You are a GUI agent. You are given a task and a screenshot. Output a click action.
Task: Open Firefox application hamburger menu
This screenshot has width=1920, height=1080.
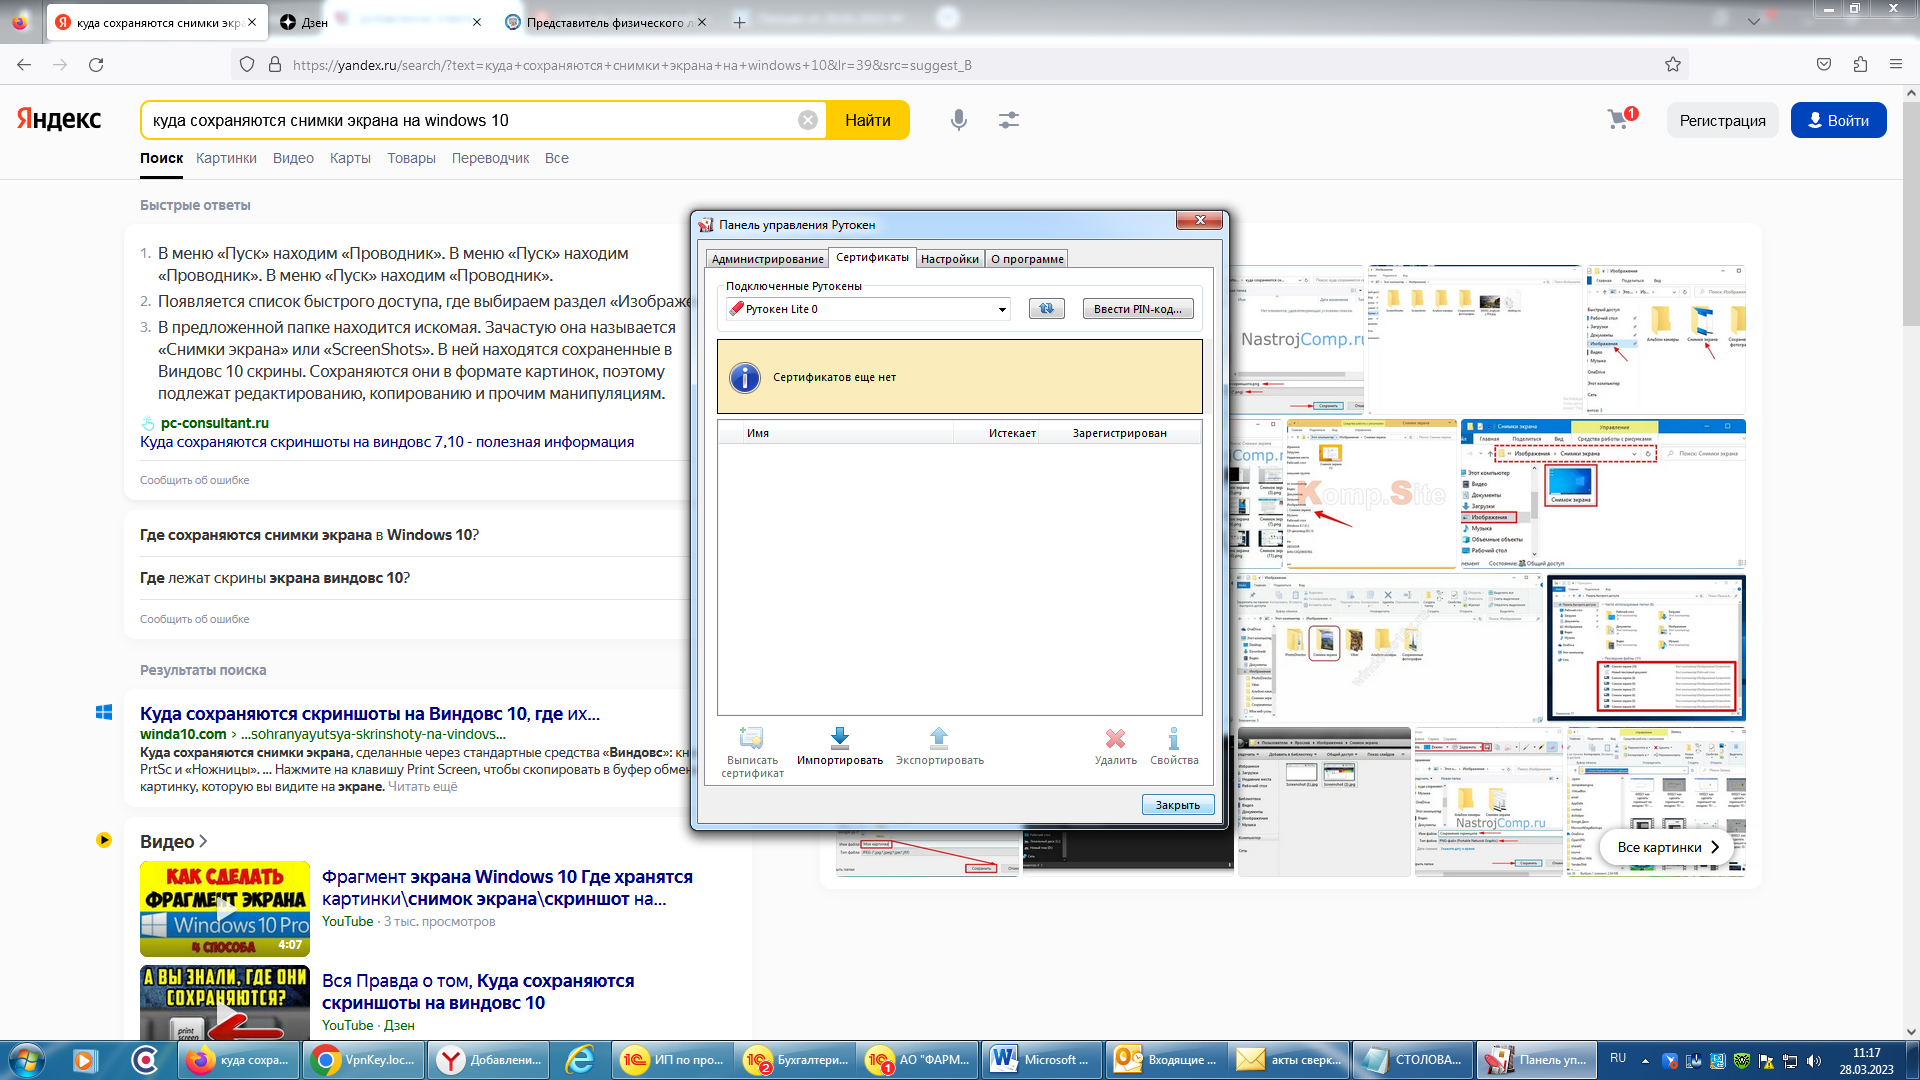point(1895,65)
